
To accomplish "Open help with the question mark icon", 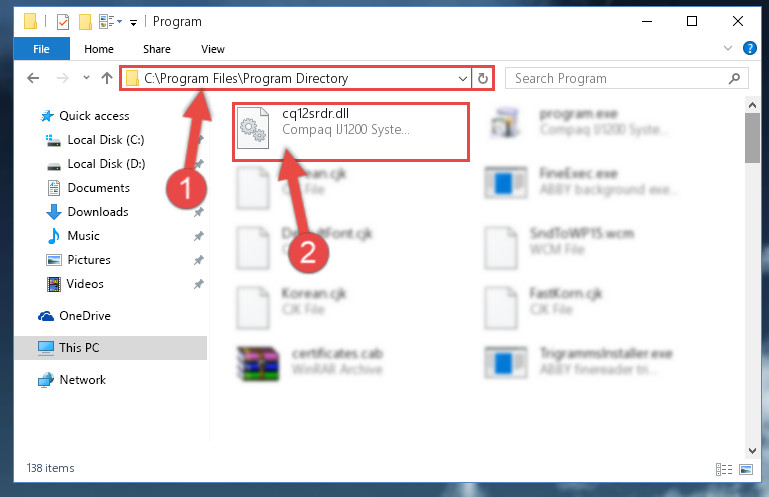I will click(x=749, y=48).
